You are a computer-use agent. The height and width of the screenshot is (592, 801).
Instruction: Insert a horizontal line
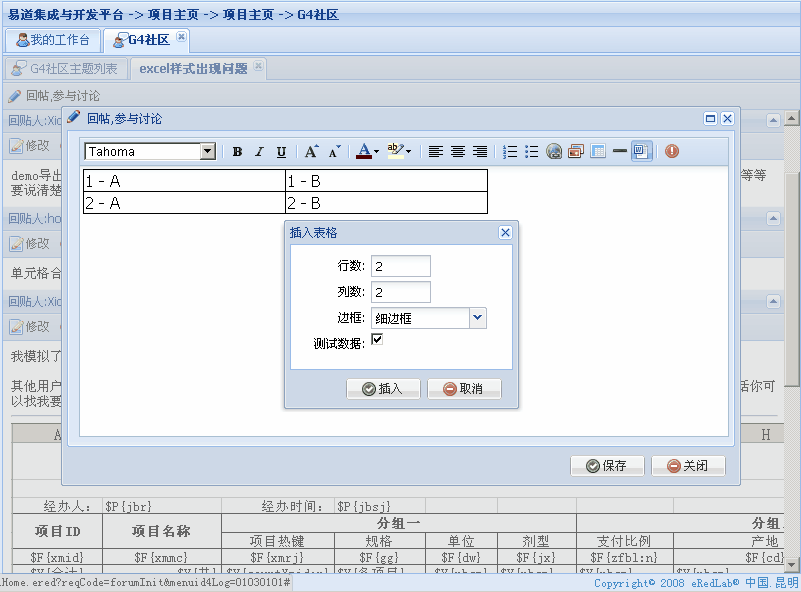619,151
